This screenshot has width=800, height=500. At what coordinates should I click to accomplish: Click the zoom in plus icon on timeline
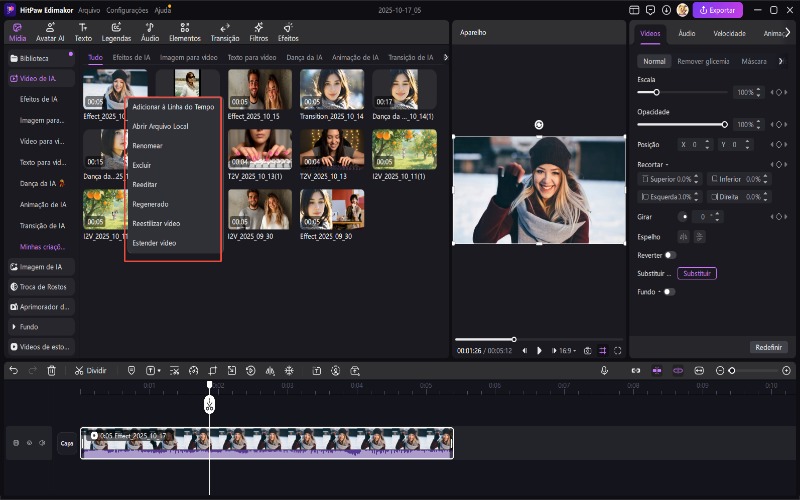tap(786, 371)
